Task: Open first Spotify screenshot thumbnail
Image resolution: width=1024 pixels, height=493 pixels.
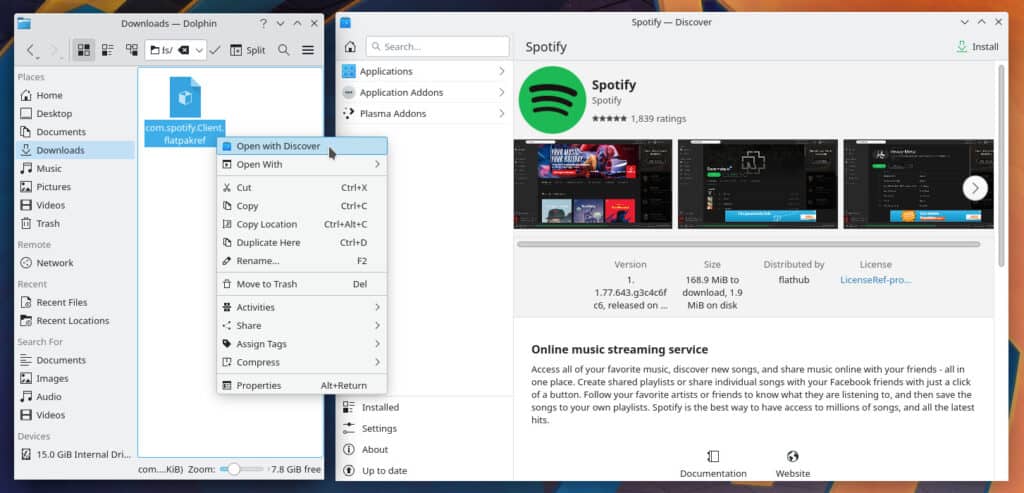Action: coord(593,183)
